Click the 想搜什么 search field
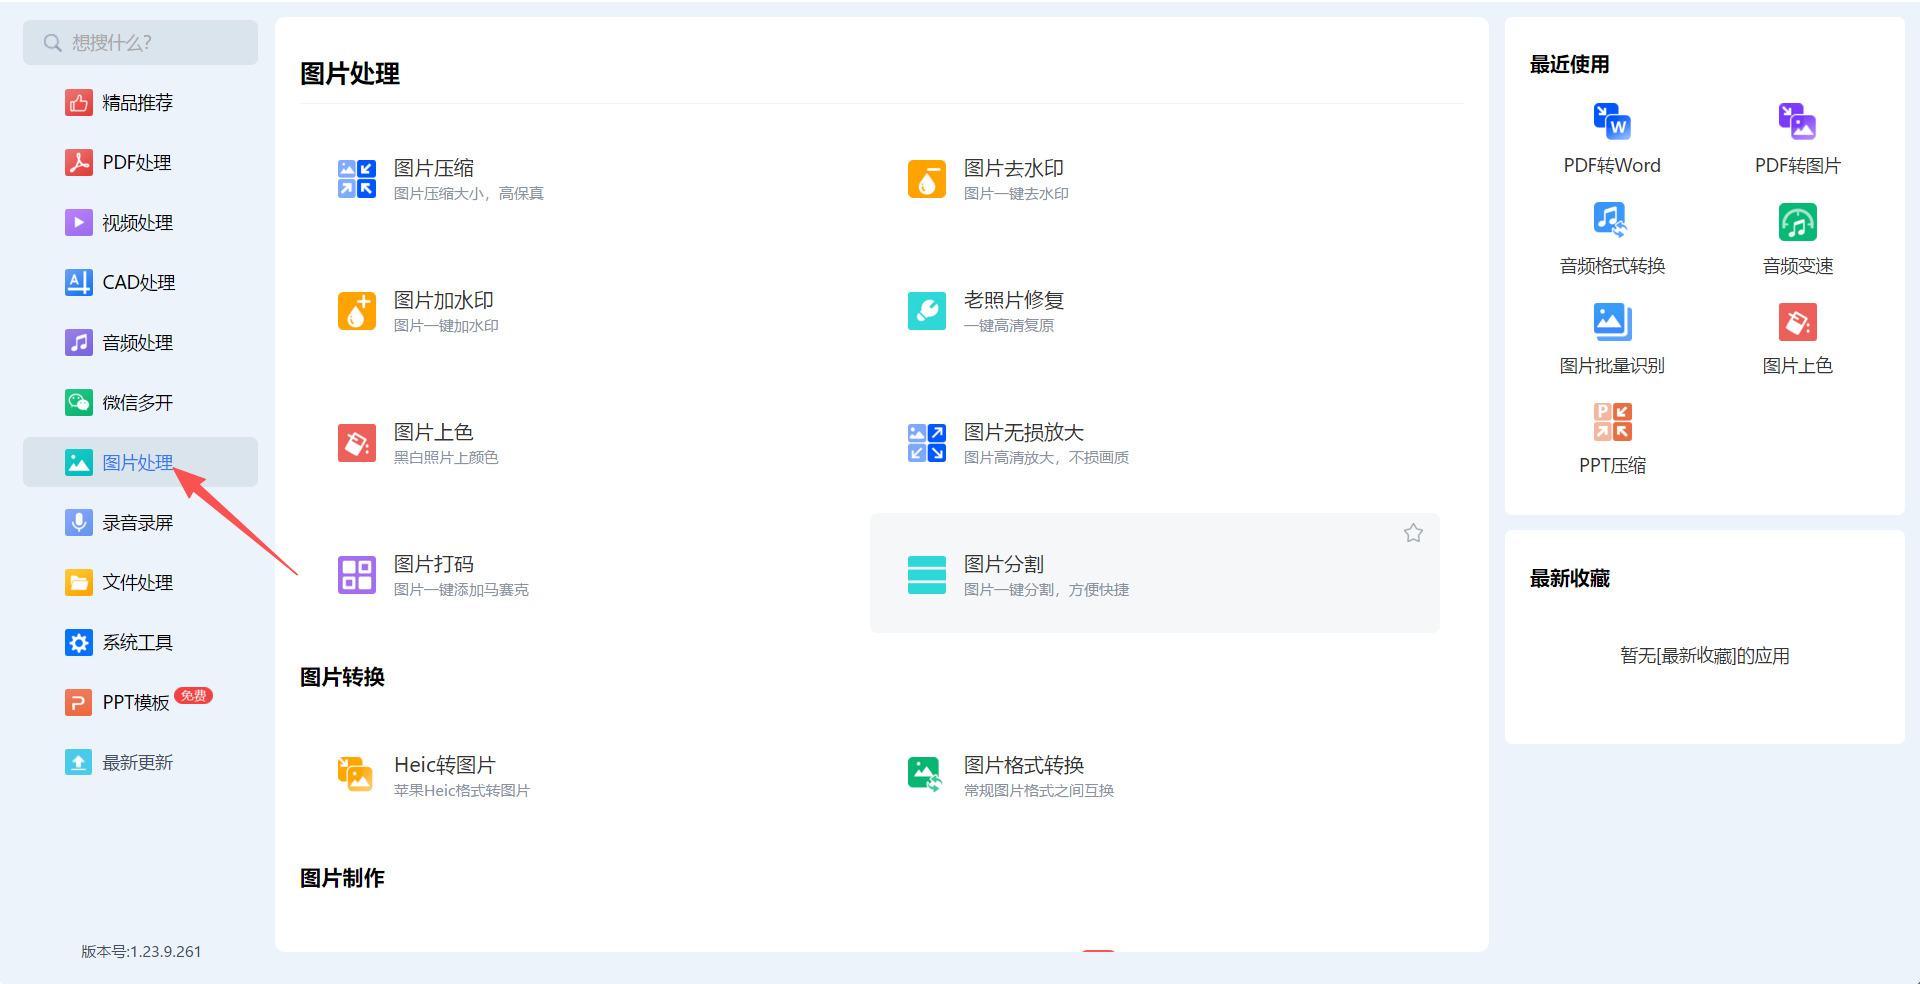 140,42
